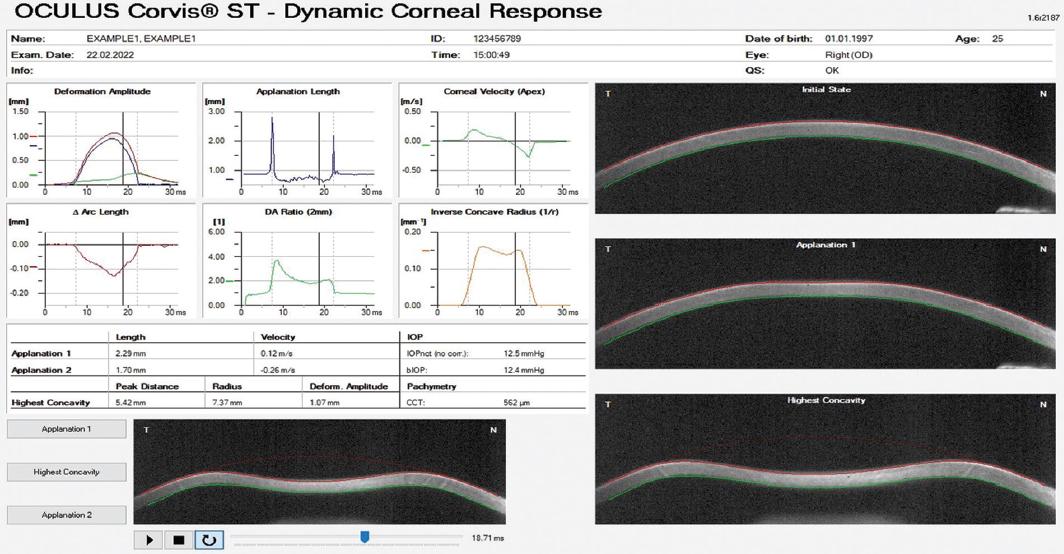Open the right-side Highest Concavity image

tap(825, 458)
